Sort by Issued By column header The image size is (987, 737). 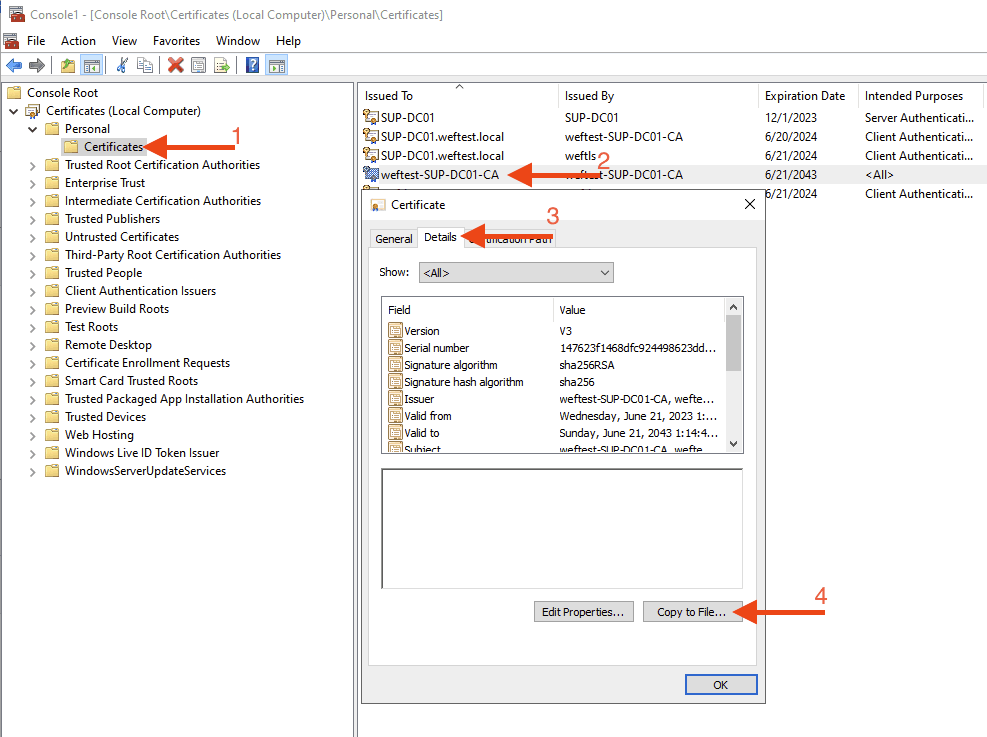click(x=658, y=96)
